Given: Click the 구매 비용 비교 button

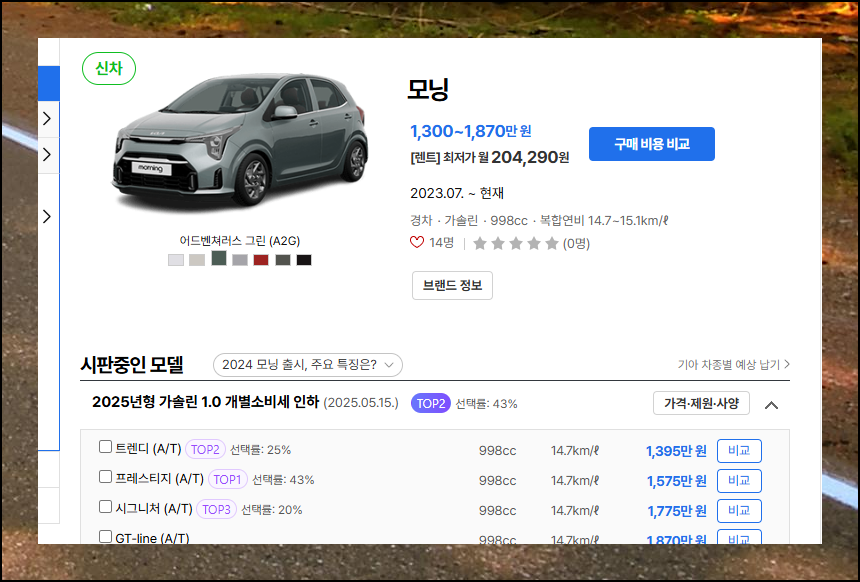Looking at the screenshot, I should click(652, 144).
